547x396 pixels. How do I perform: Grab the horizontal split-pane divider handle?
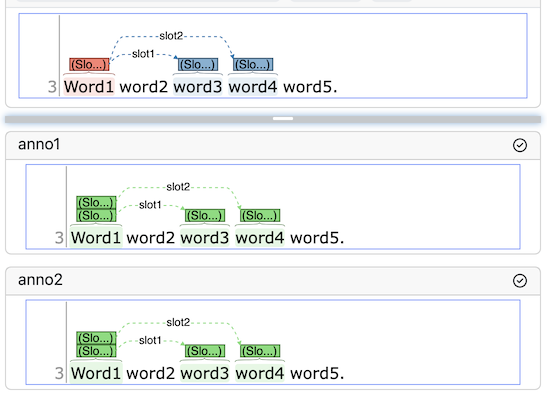point(283,119)
